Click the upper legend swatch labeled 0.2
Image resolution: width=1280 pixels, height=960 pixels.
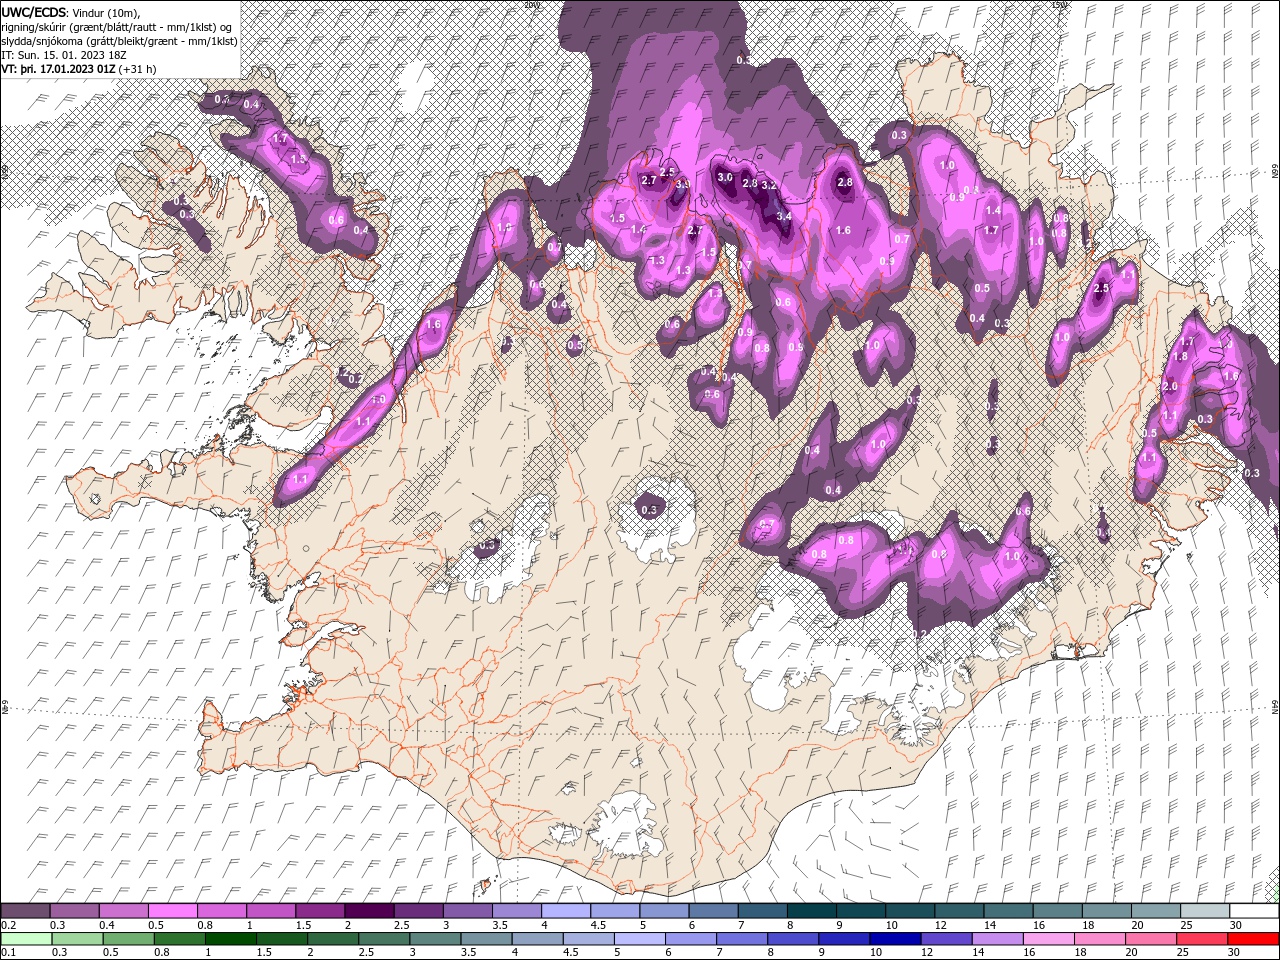click(x=25, y=911)
